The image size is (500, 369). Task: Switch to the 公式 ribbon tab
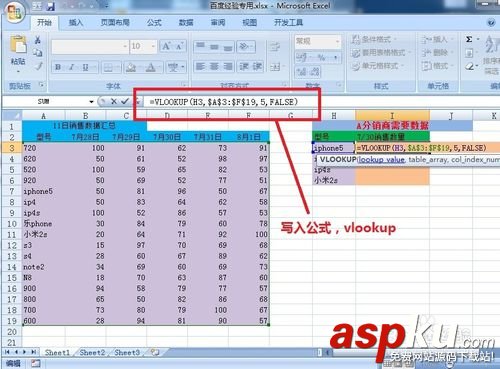(x=154, y=23)
